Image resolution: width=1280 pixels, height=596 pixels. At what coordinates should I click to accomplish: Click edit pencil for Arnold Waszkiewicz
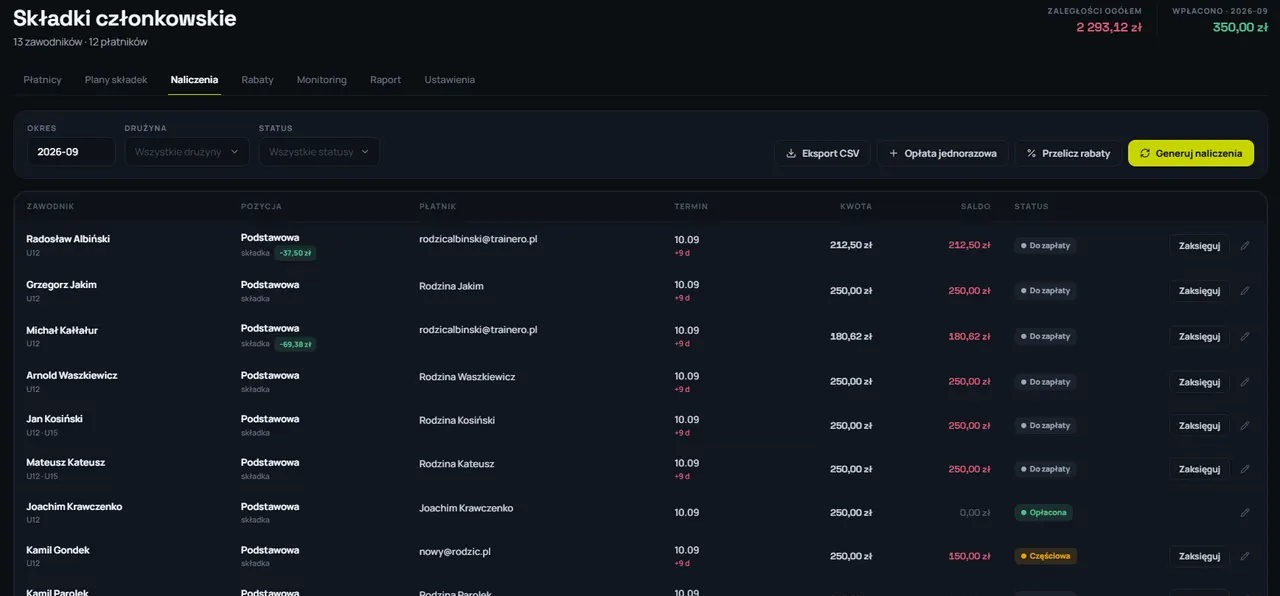tap(1245, 382)
